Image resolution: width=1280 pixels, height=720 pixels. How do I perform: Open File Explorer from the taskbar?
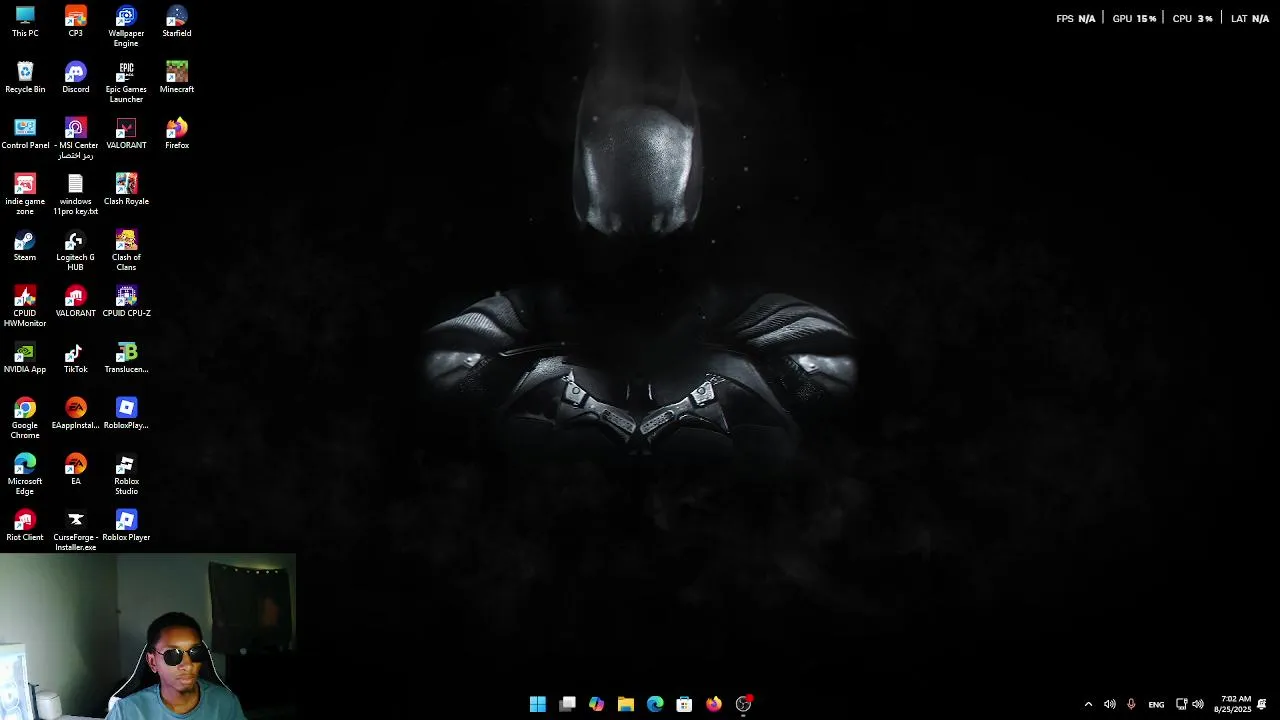click(x=626, y=704)
